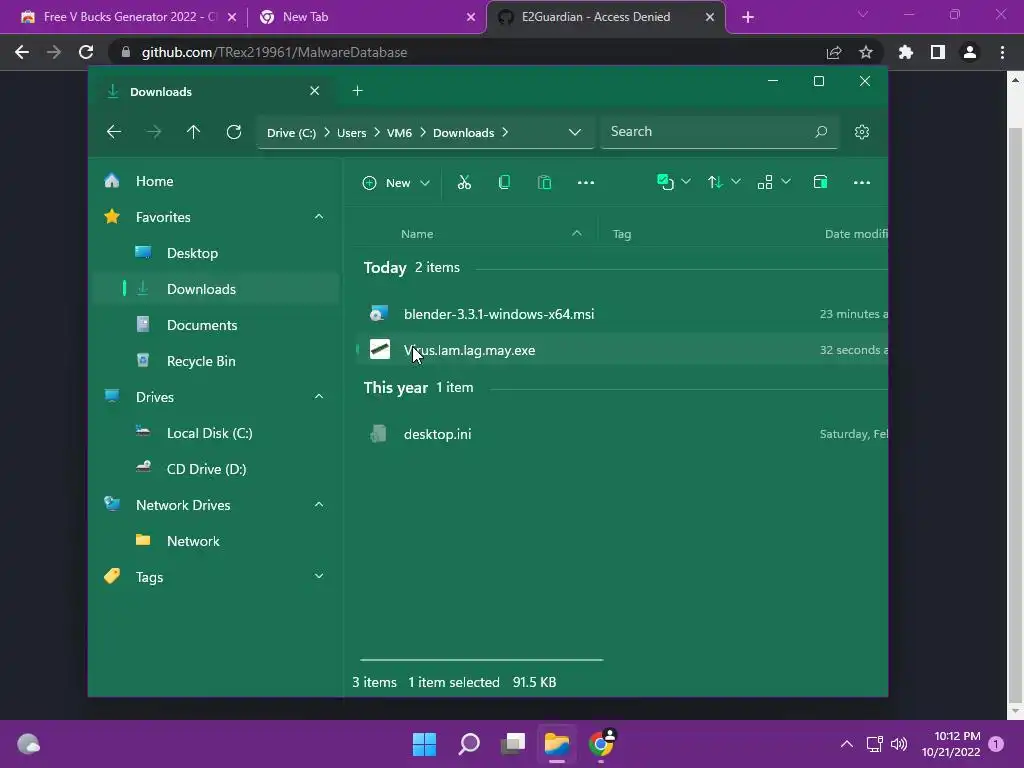Image resolution: width=1024 pixels, height=768 pixels.
Task: Toggle the preview pane icon
Action: pos(820,182)
